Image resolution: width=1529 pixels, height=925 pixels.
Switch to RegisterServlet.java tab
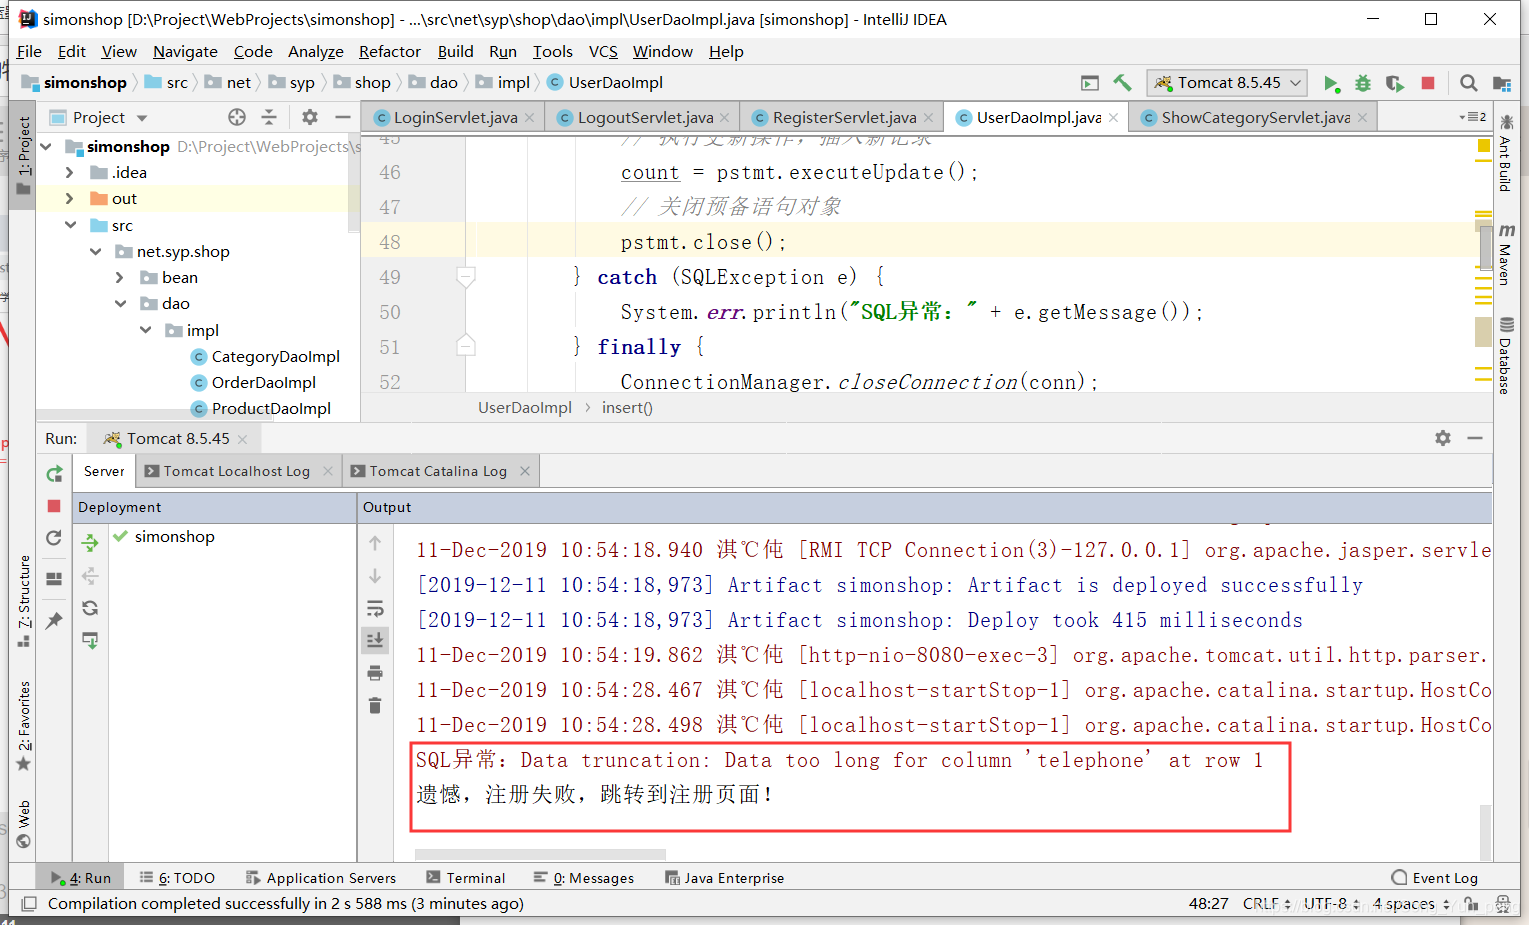(x=844, y=117)
